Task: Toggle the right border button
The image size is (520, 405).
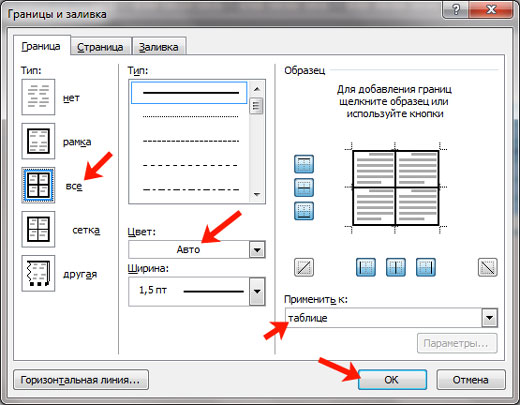Action: (x=426, y=267)
